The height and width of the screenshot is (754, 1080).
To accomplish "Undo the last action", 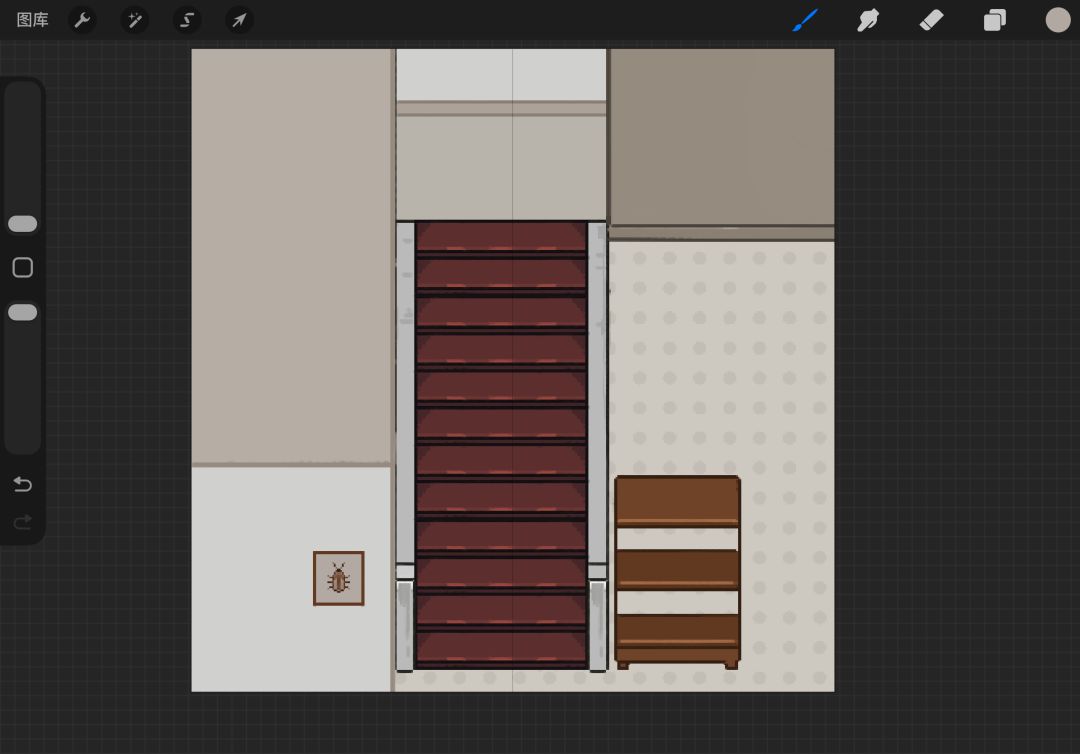I will pyautogui.click(x=23, y=484).
